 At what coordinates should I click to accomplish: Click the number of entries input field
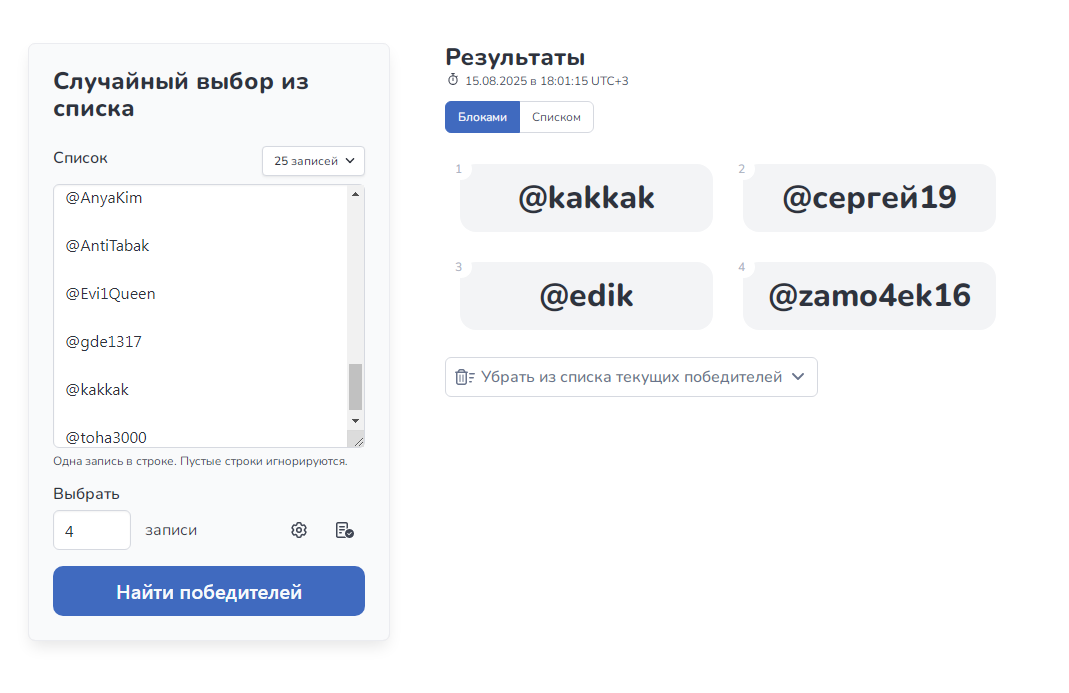pos(91,530)
